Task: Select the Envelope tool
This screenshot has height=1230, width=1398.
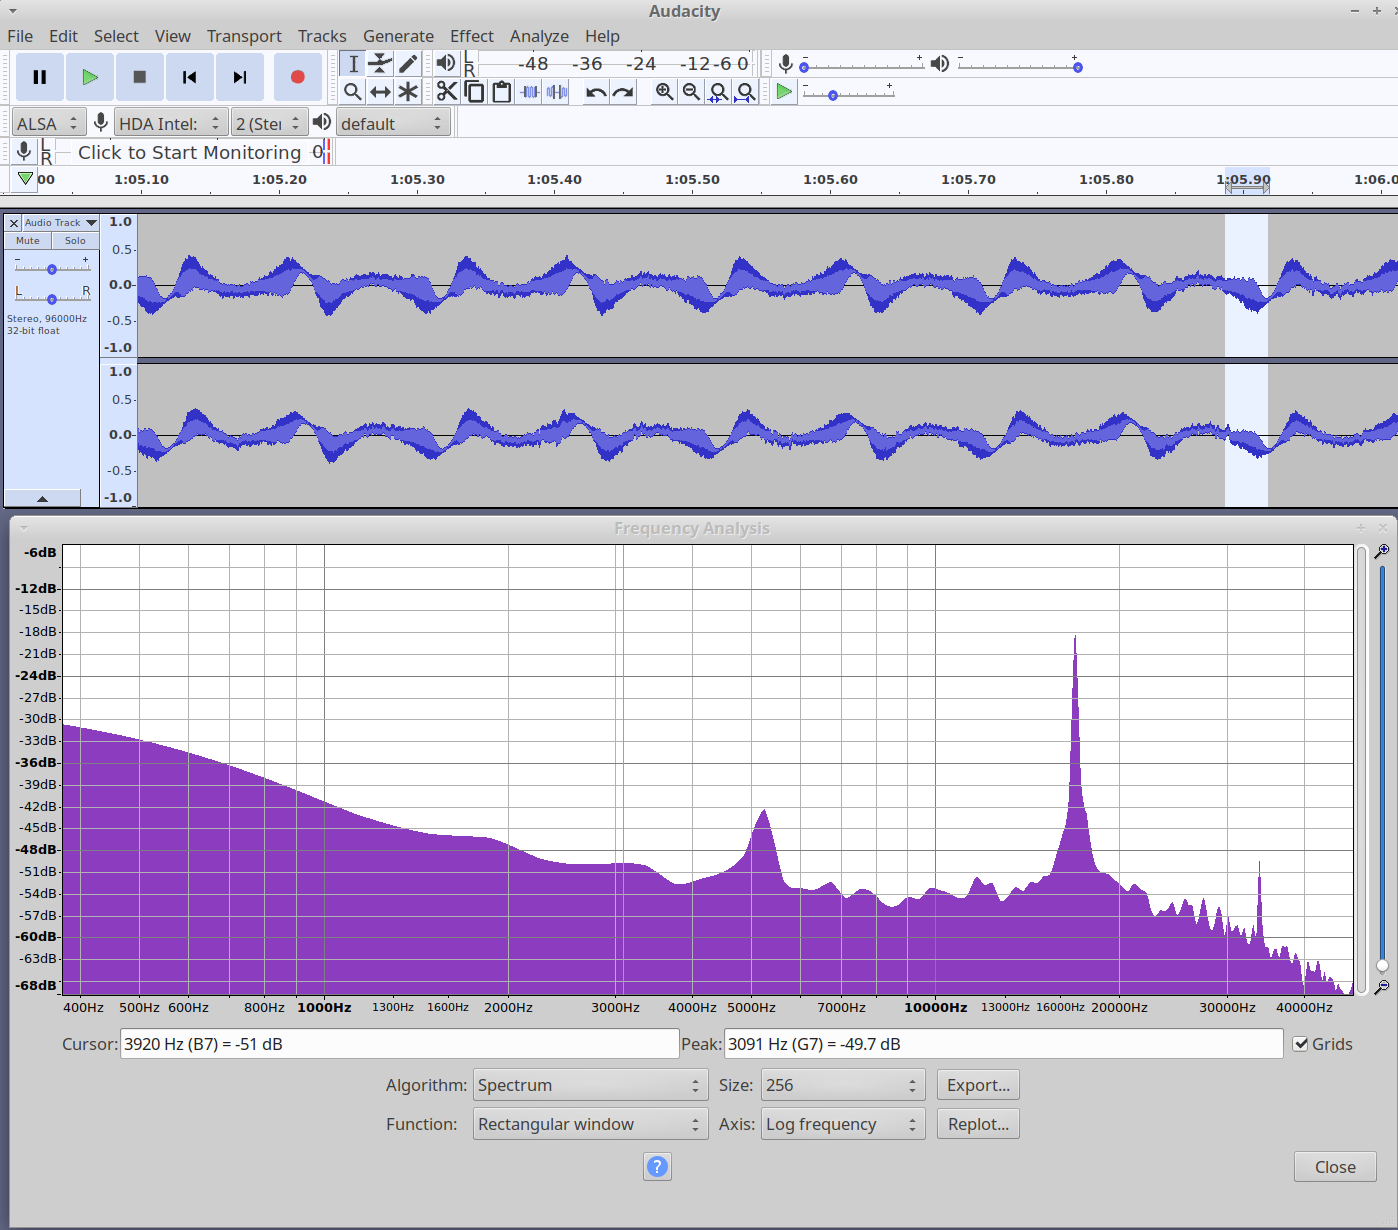Action: 380,64
